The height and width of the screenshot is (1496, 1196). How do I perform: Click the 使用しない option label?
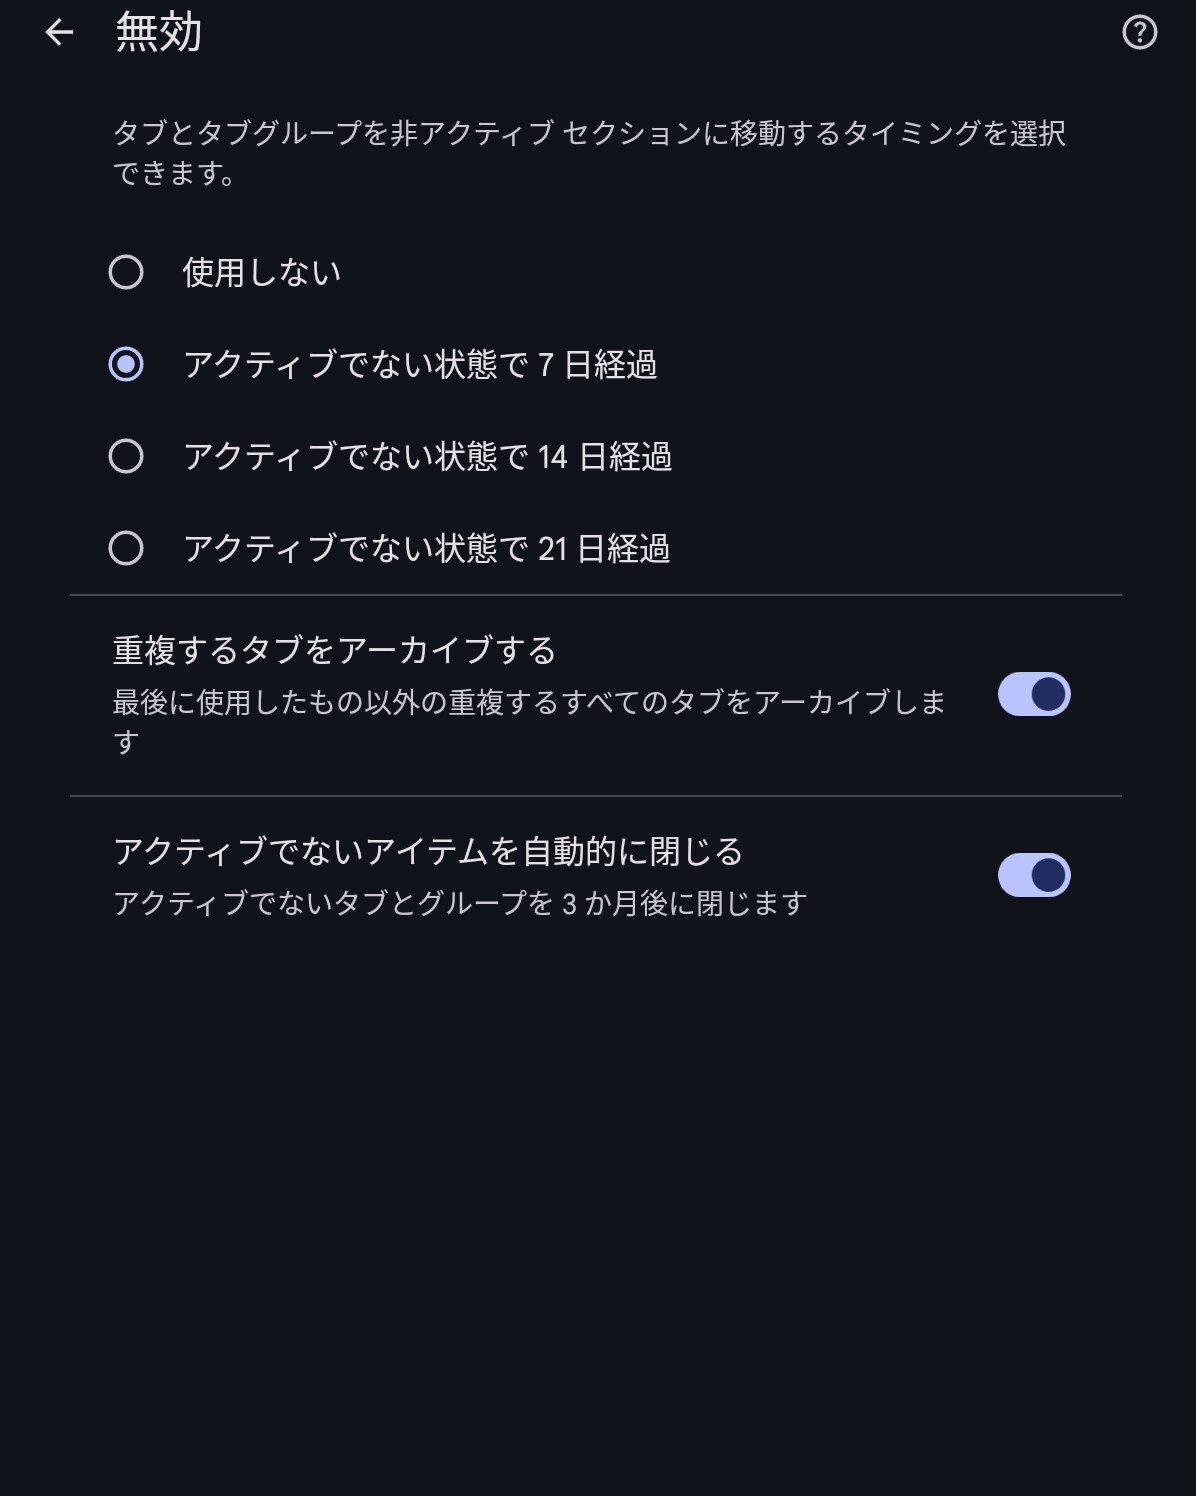(262, 272)
